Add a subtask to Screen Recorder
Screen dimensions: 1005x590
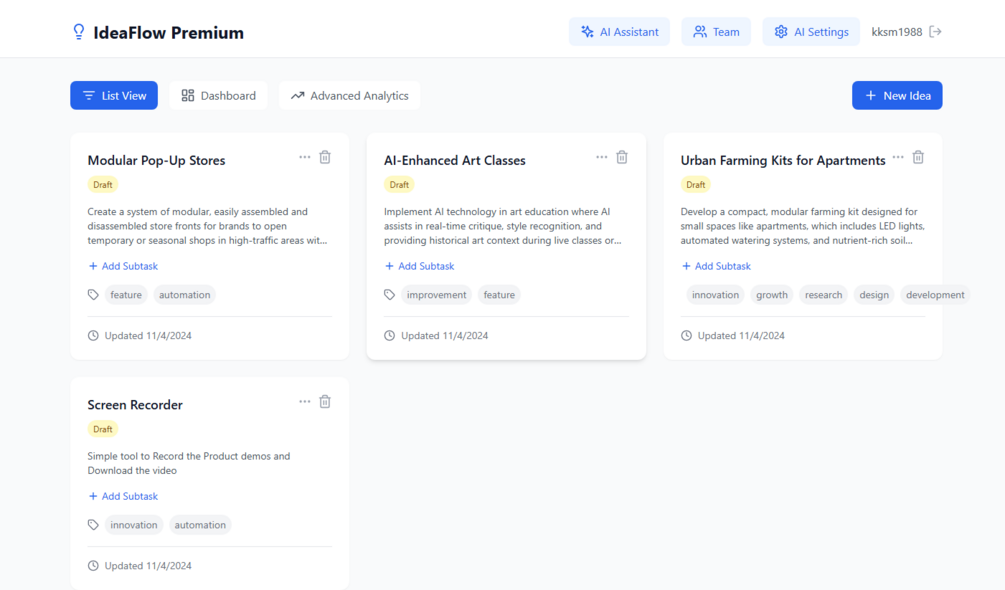pyautogui.click(x=123, y=495)
